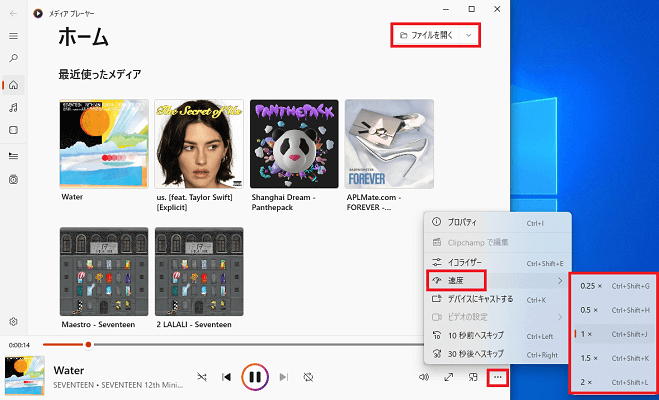659x400 pixels.
Task: Set playback speed to 2 ×
Action: 614,382
